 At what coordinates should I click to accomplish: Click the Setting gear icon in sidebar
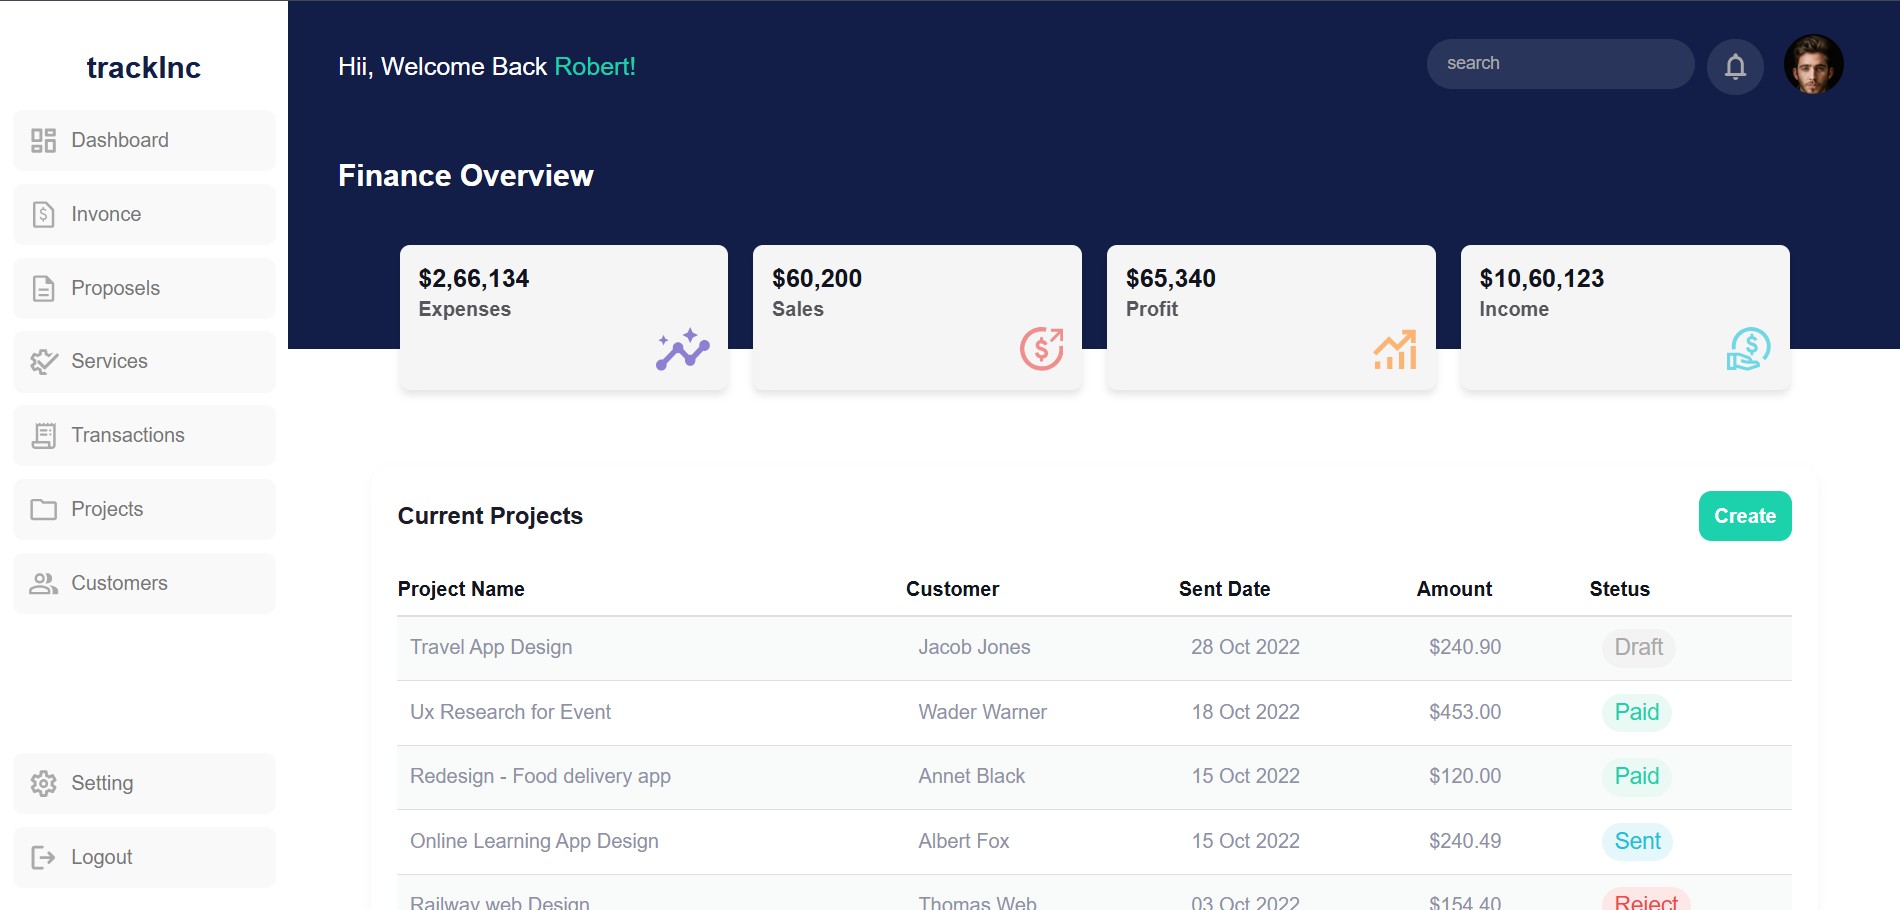44,783
